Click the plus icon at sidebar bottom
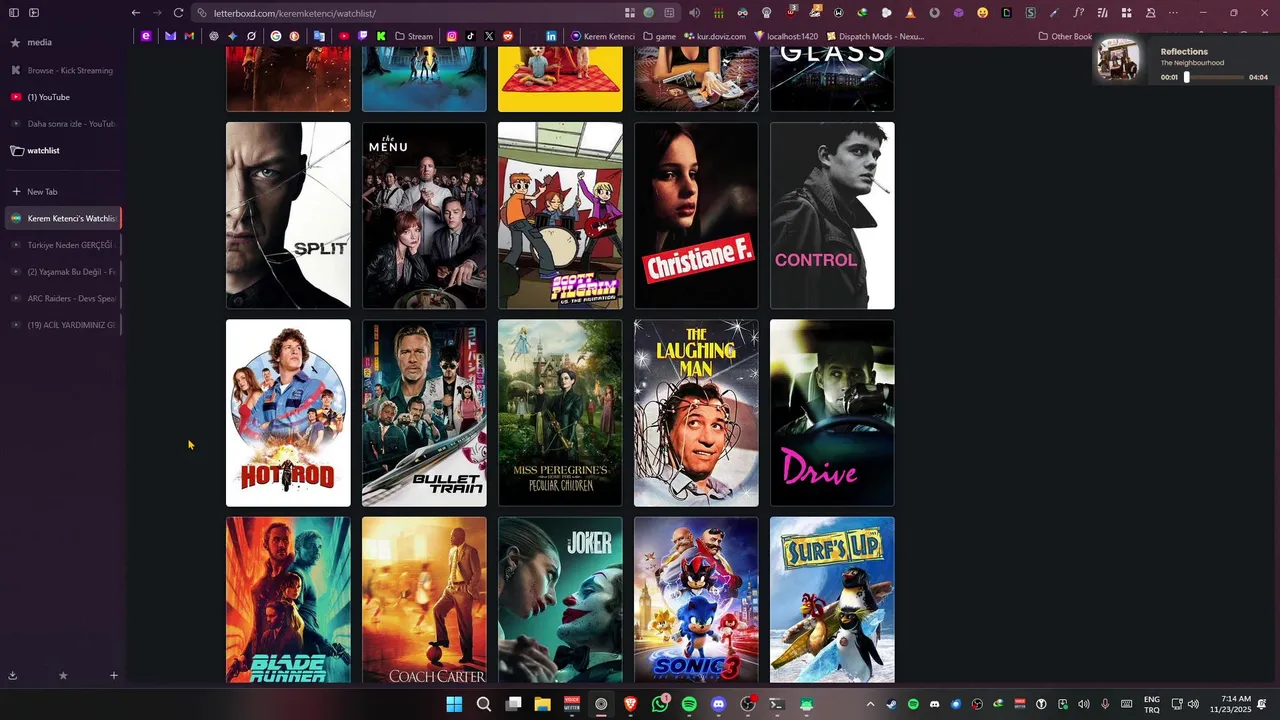Screen dimensions: 1280x720 (113, 675)
